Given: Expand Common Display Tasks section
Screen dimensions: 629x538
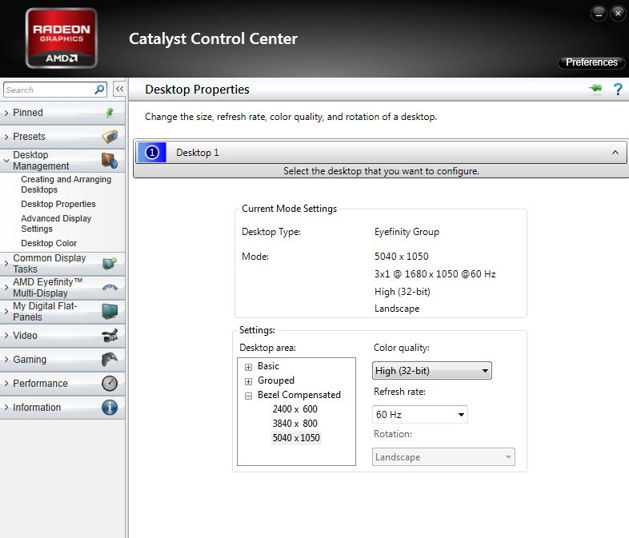Looking at the screenshot, I should click(x=63, y=263).
